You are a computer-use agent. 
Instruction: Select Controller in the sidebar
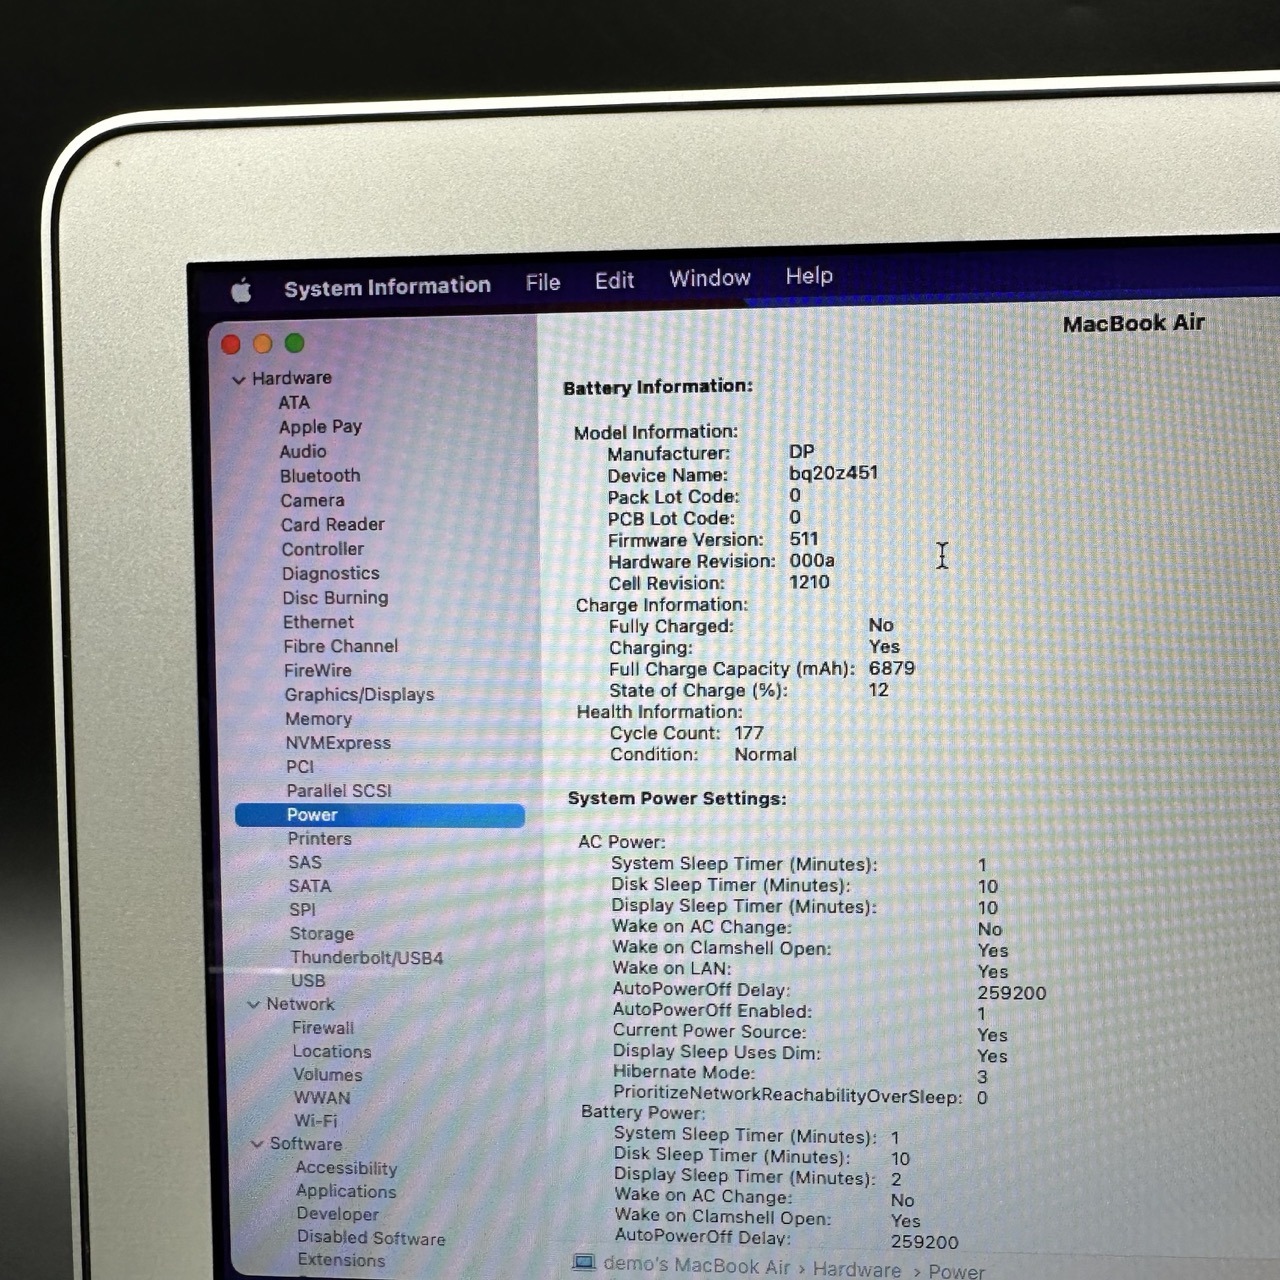point(322,549)
